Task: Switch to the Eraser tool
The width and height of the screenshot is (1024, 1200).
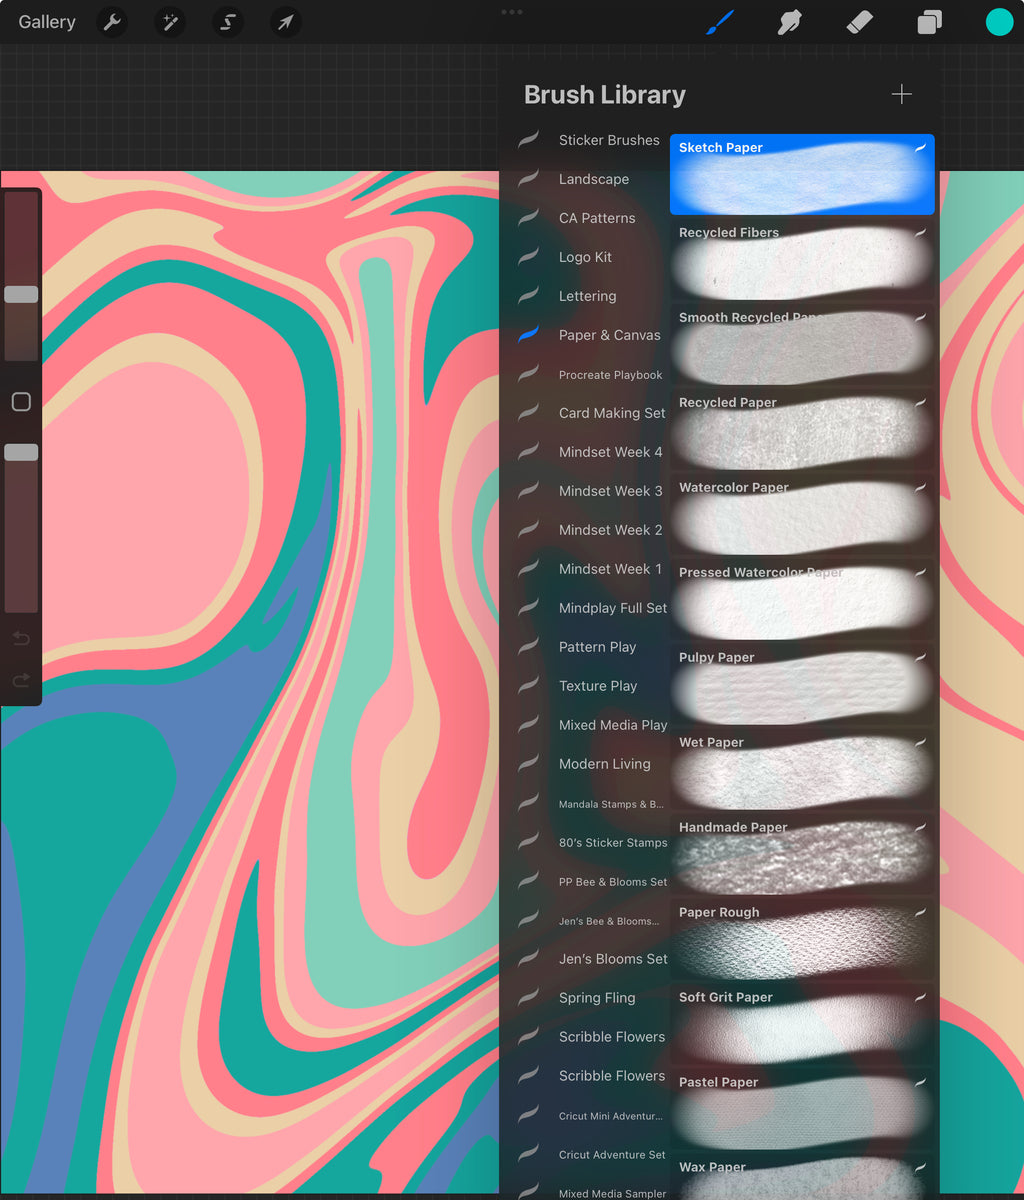Action: (859, 22)
